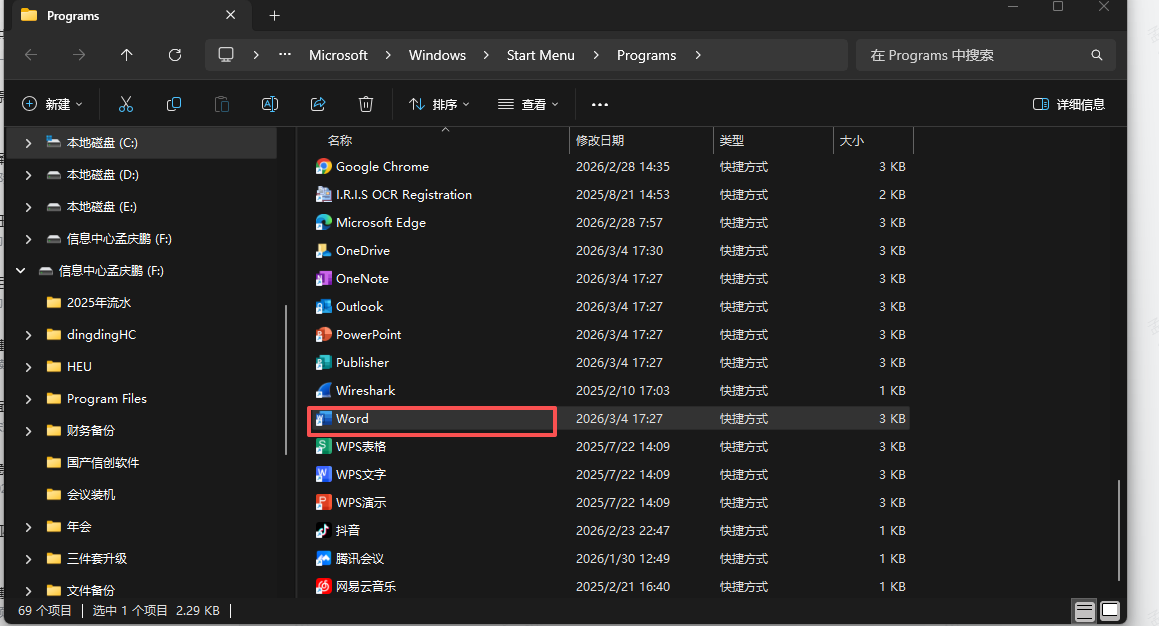The image size is (1159, 626).
Task: Open the 排序 sort dropdown
Action: pos(438,104)
